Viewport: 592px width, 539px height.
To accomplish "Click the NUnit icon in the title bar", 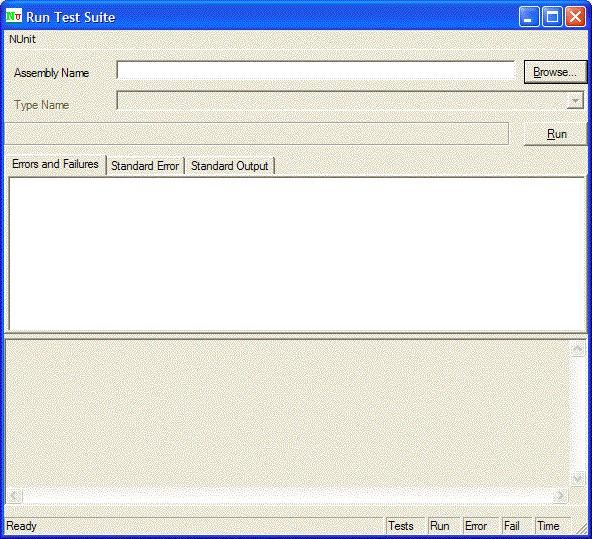I will pyautogui.click(x=14, y=17).
